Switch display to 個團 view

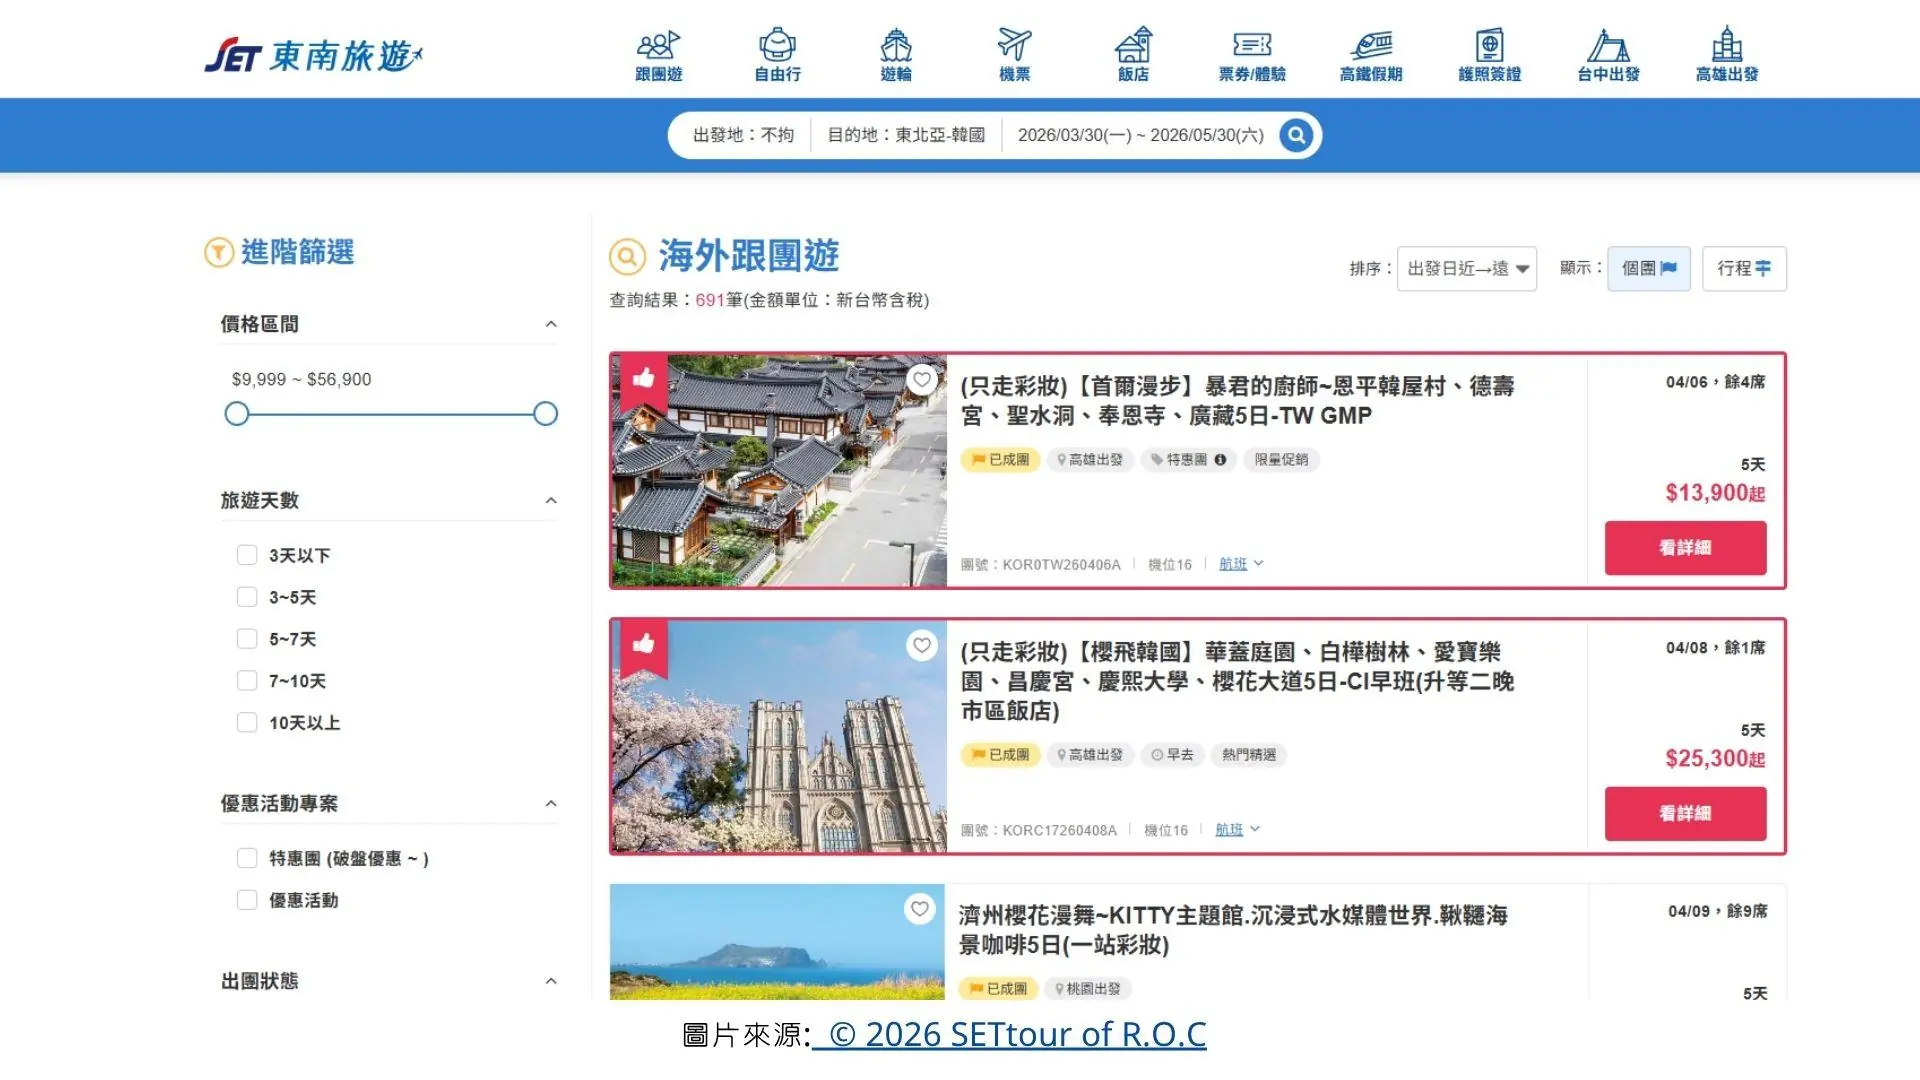coord(1648,269)
